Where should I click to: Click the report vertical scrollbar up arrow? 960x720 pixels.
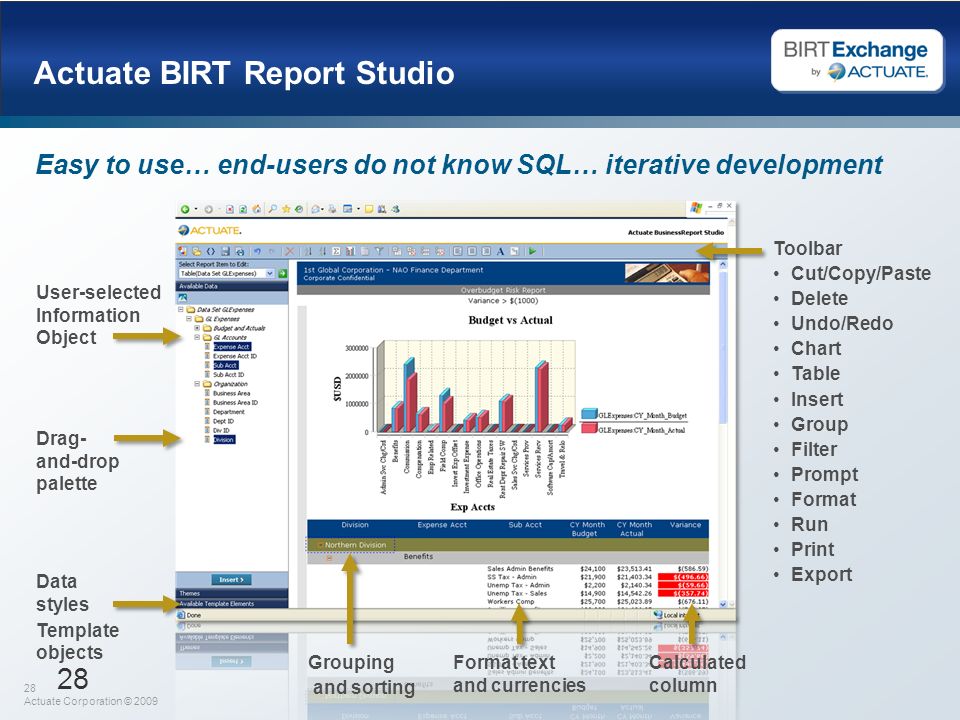pos(723,265)
